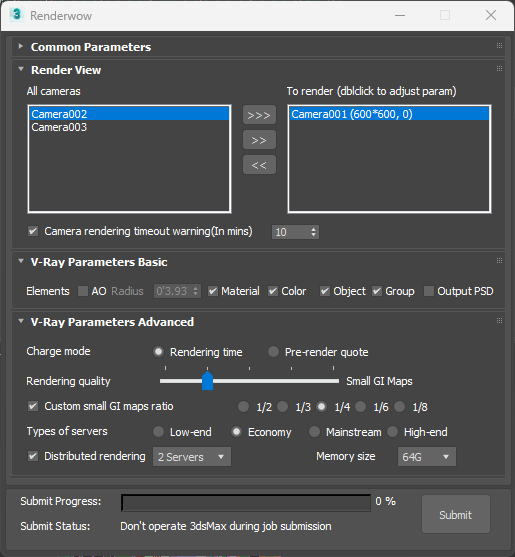Collapse the V-Ray Parameters Basic rollout

[x=21, y=261]
